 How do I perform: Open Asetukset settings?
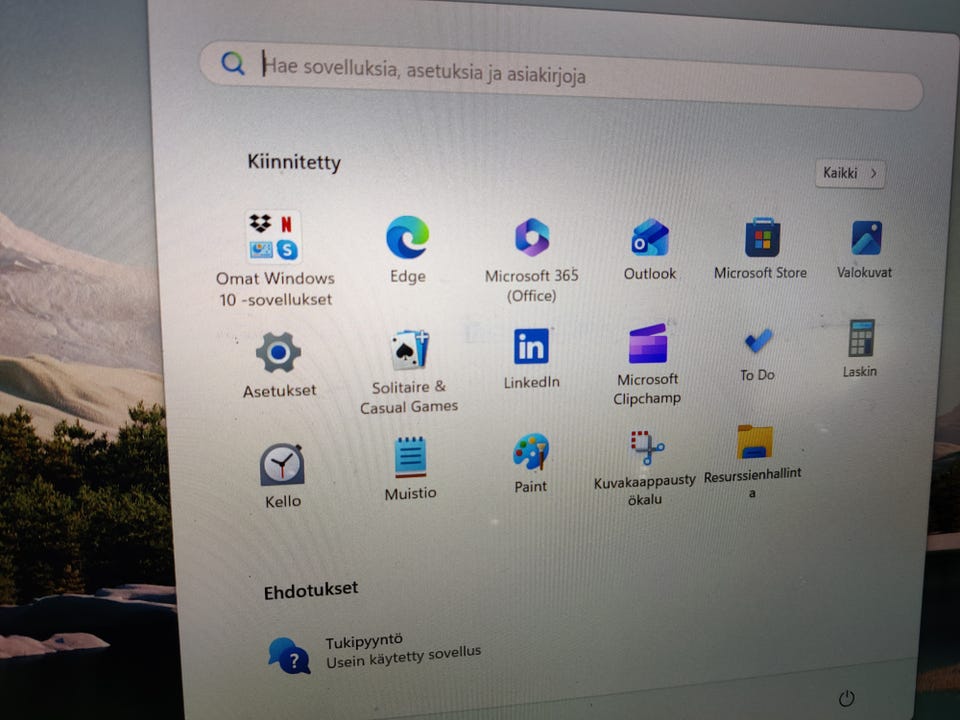[x=279, y=366]
